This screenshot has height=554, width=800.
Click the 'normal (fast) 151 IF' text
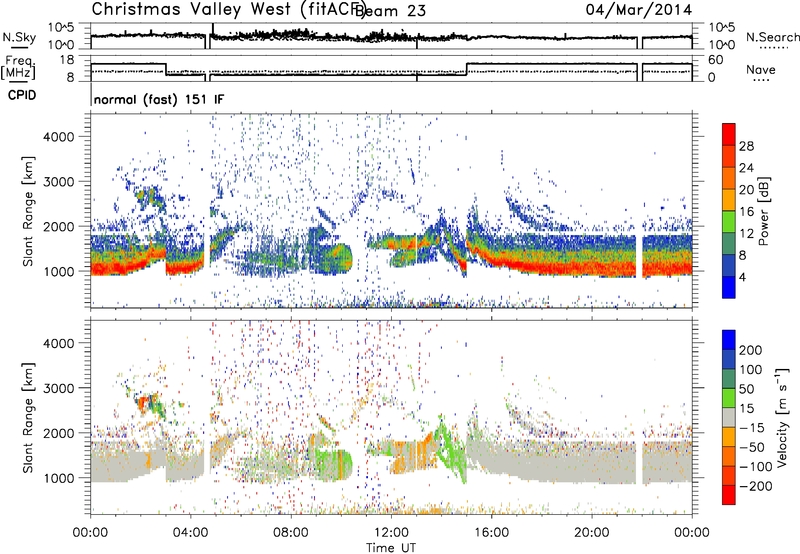pos(159,100)
